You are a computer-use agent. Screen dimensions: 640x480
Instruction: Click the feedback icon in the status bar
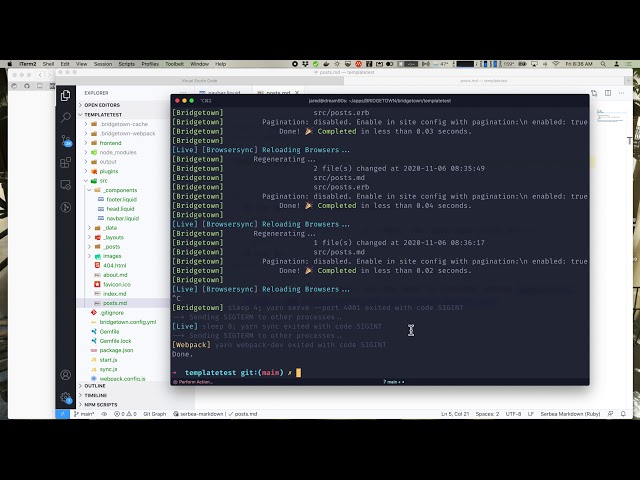[611, 414]
